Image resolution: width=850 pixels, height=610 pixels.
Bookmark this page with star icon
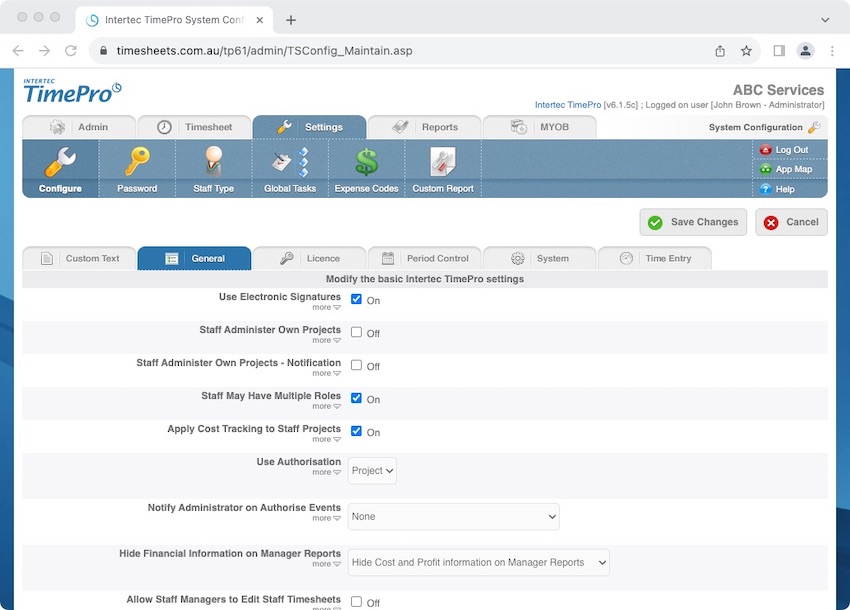(x=746, y=51)
